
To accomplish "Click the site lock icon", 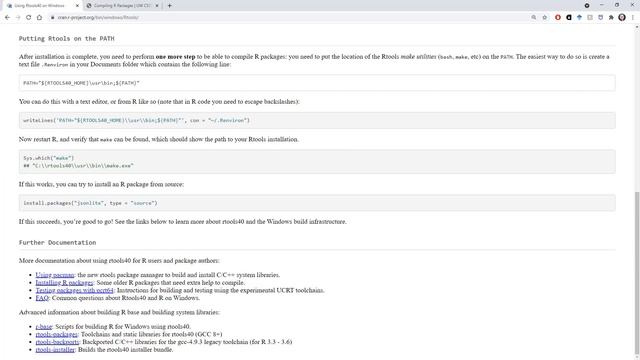I will pyautogui.click(x=52, y=18).
